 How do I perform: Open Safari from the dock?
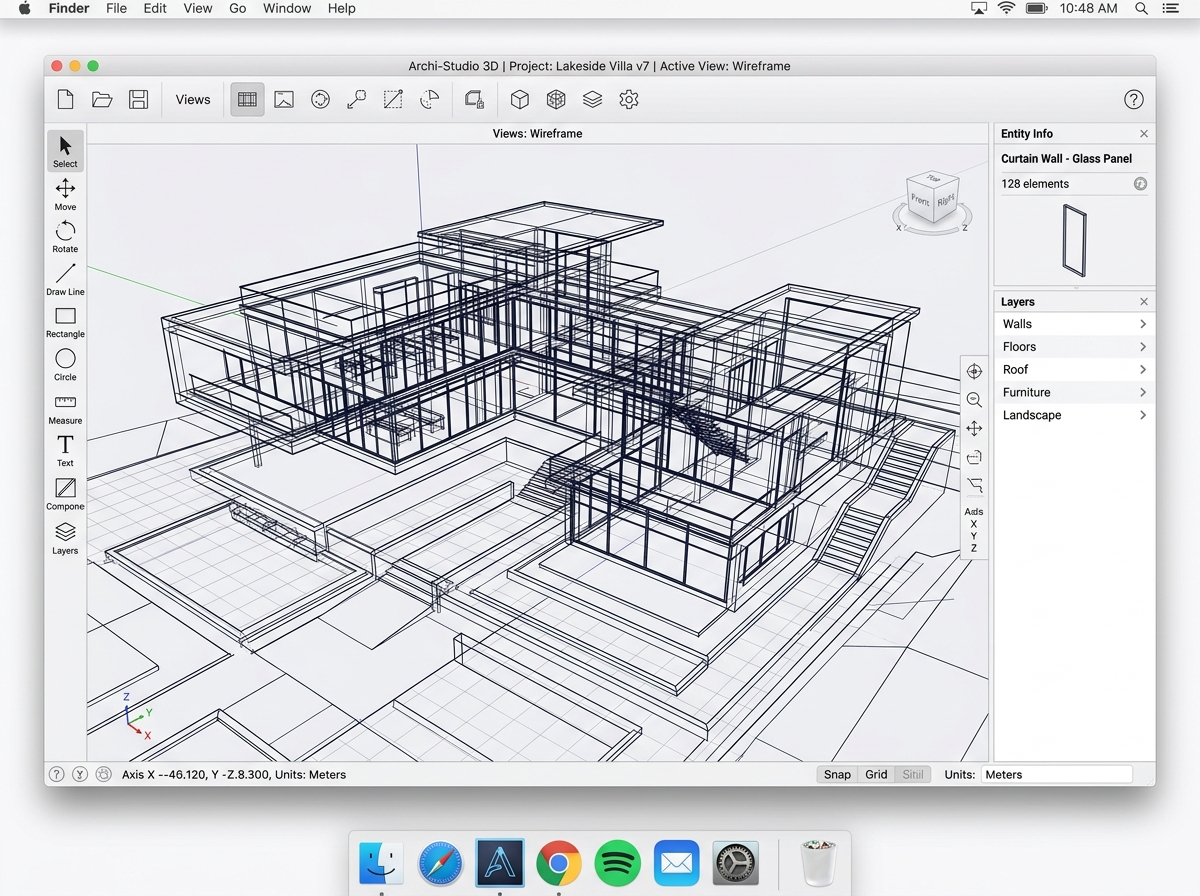tap(440, 862)
